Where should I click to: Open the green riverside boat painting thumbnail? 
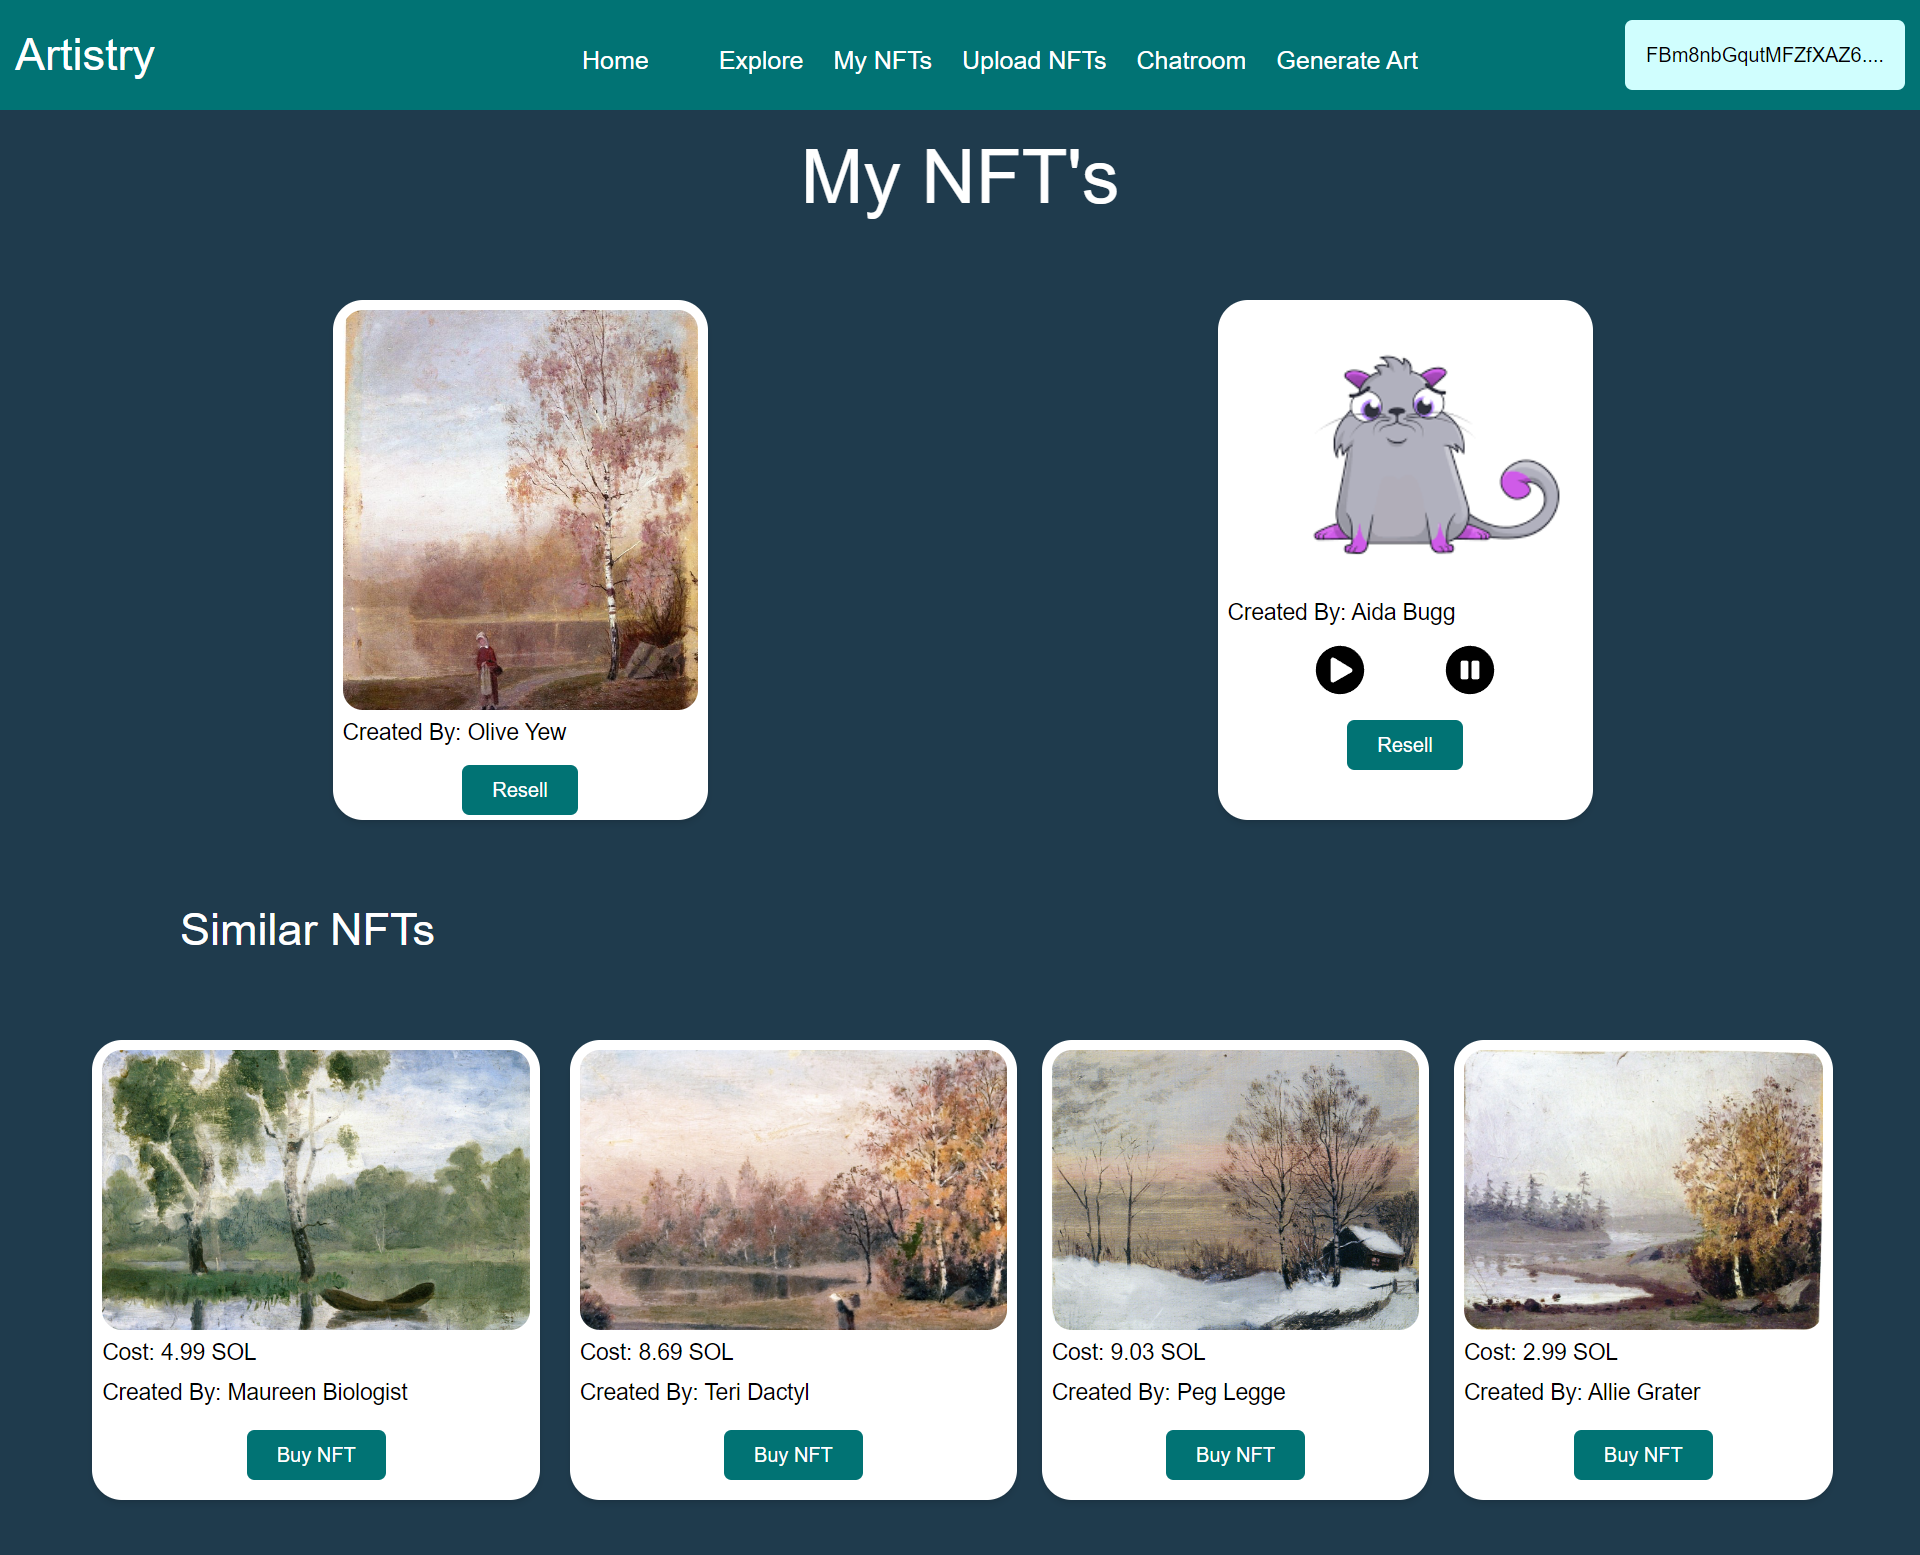pos(316,1190)
